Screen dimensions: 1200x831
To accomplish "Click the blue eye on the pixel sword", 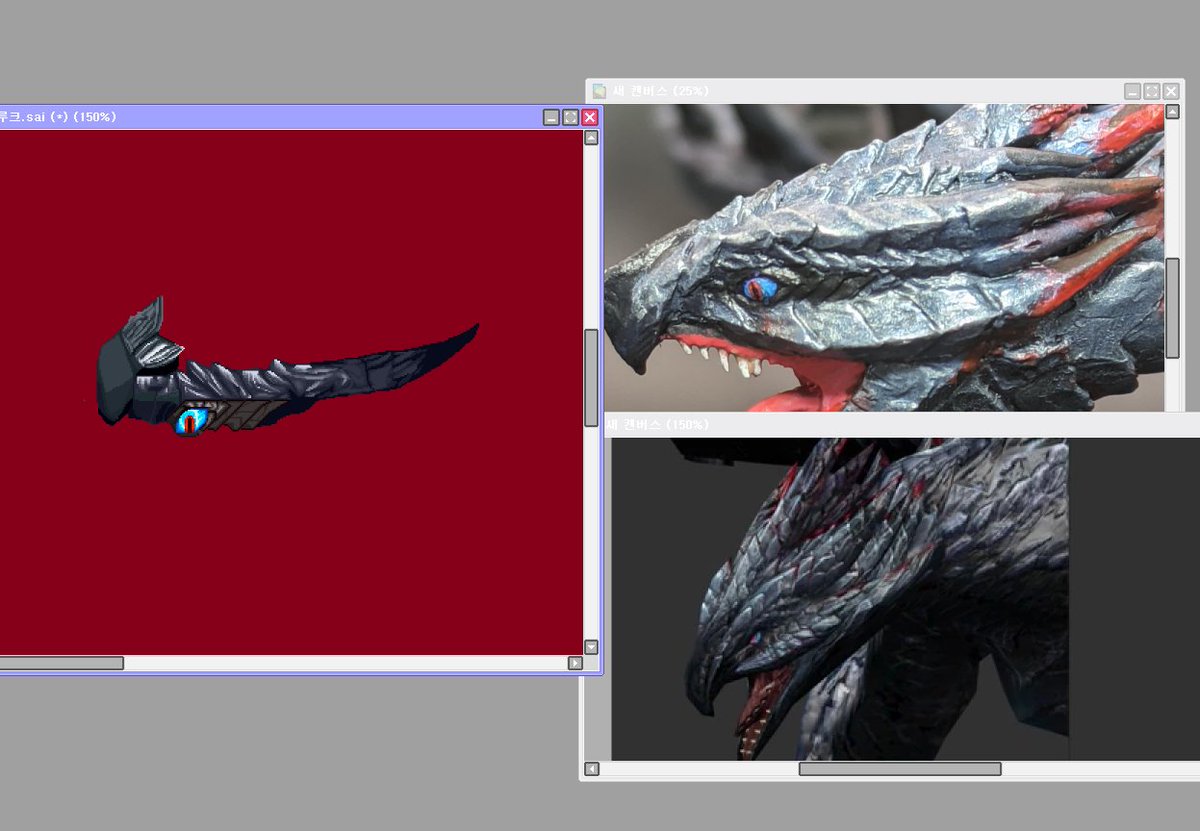I will (189, 422).
